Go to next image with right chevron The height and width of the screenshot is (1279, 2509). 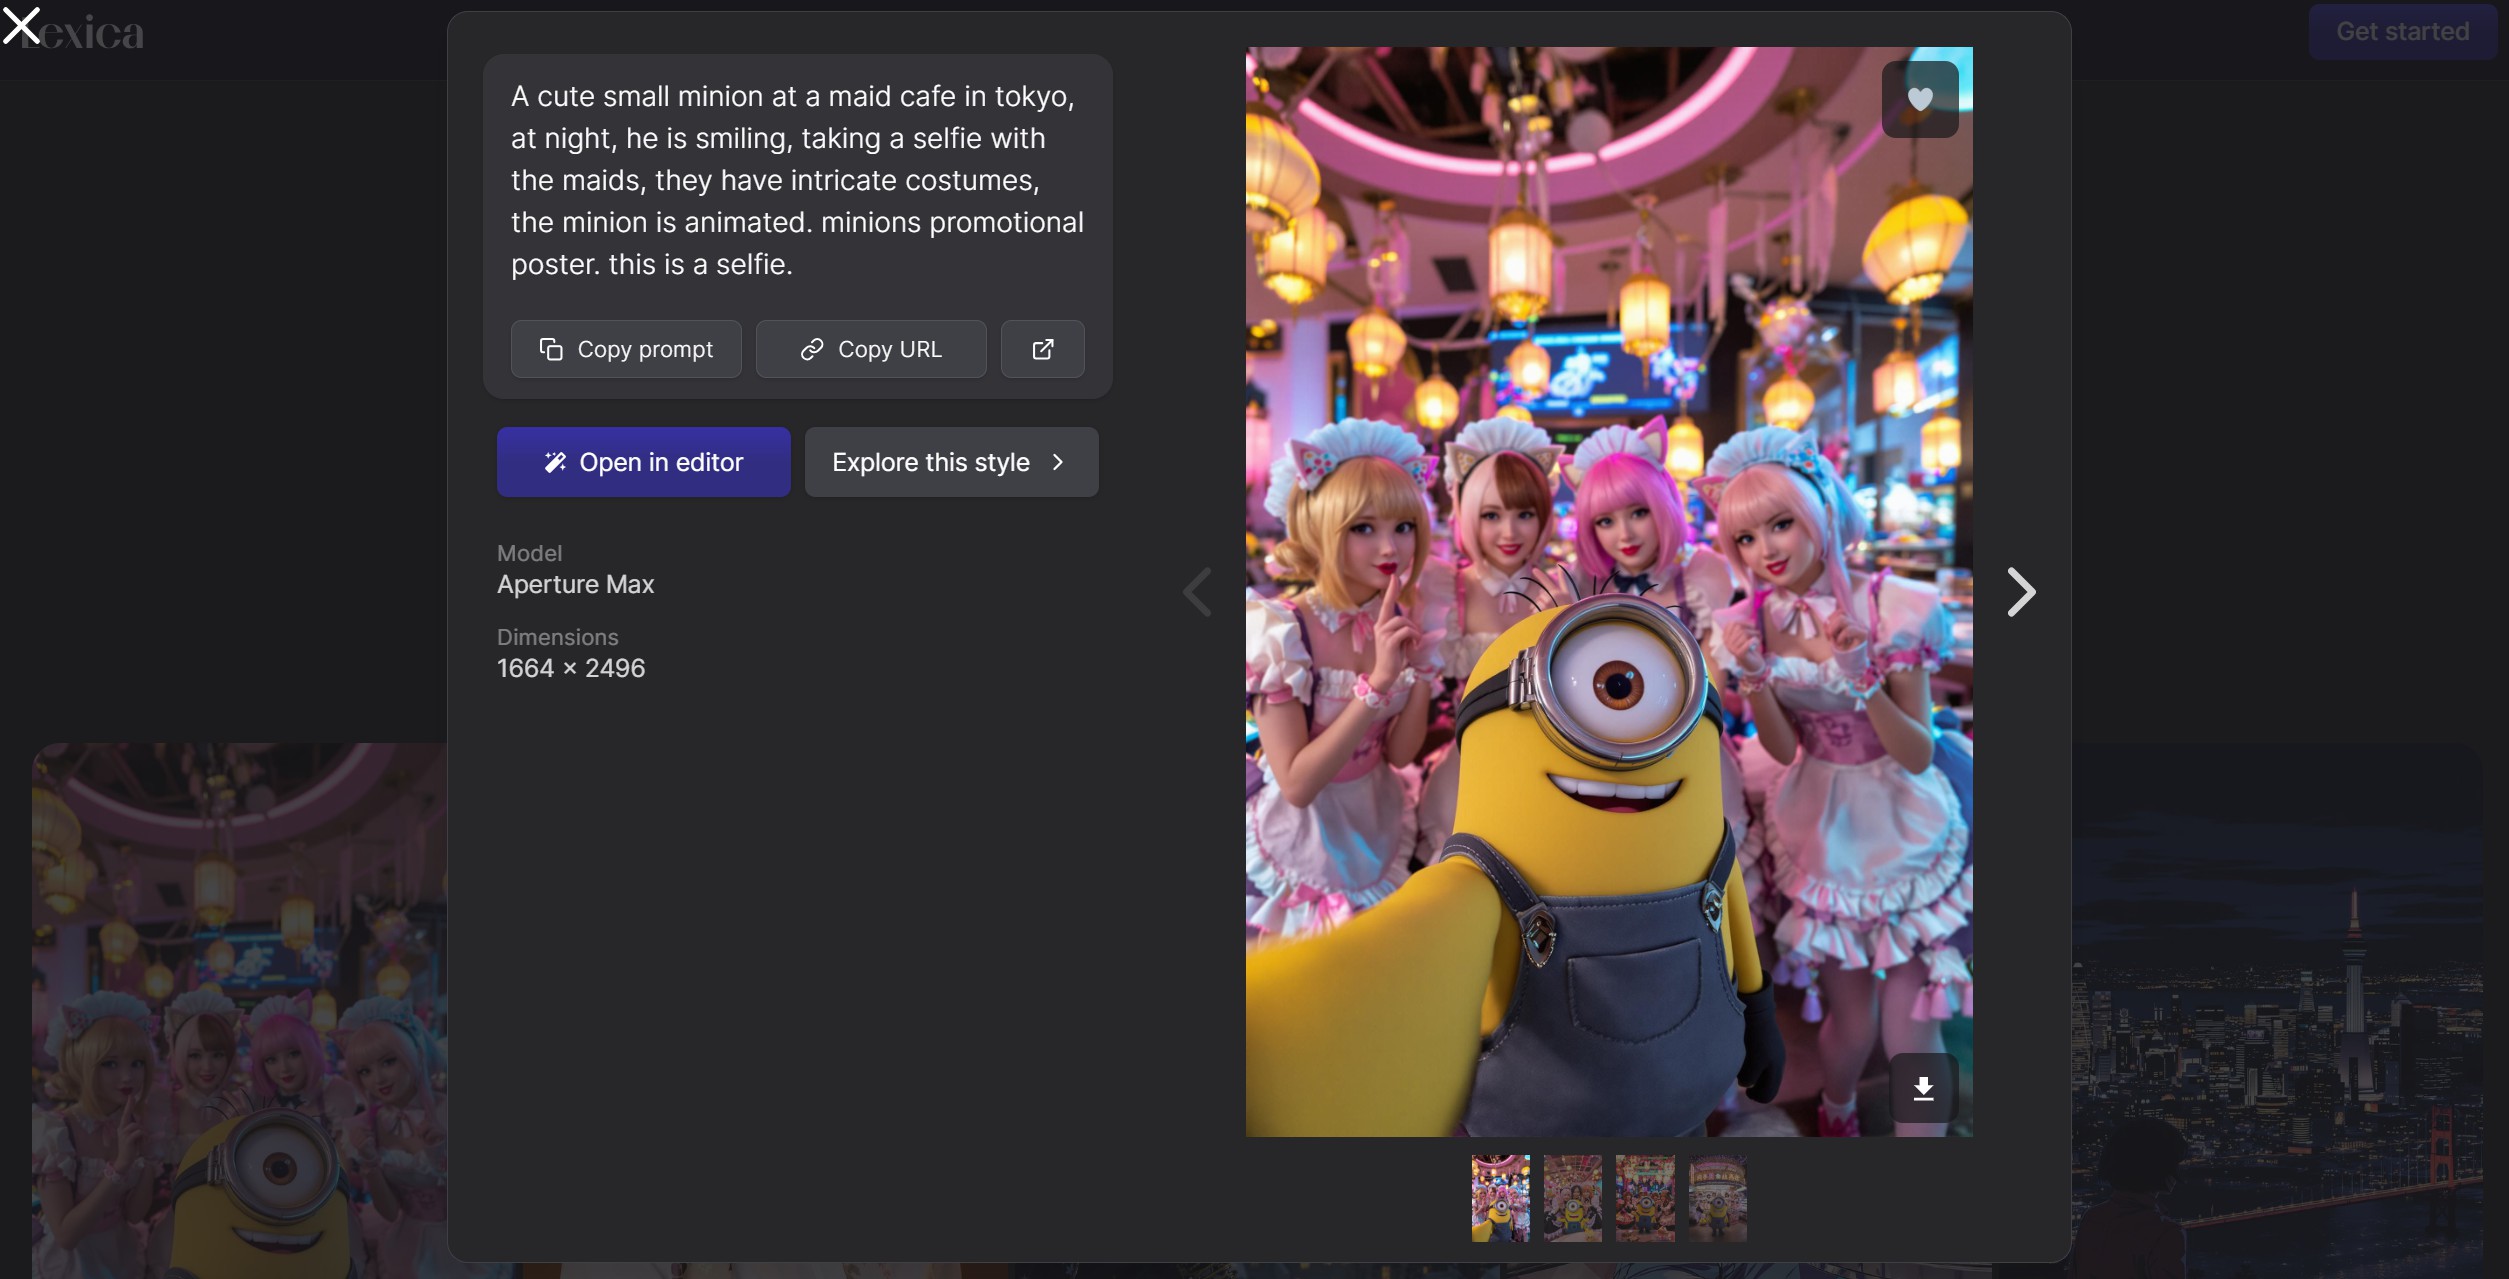[2020, 592]
